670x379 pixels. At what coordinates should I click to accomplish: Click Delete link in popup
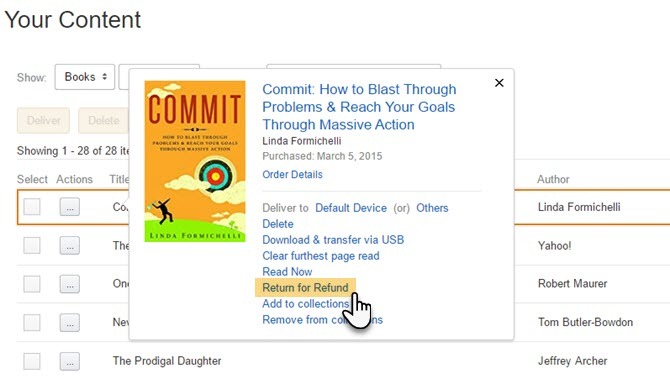click(x=278, y=224)
